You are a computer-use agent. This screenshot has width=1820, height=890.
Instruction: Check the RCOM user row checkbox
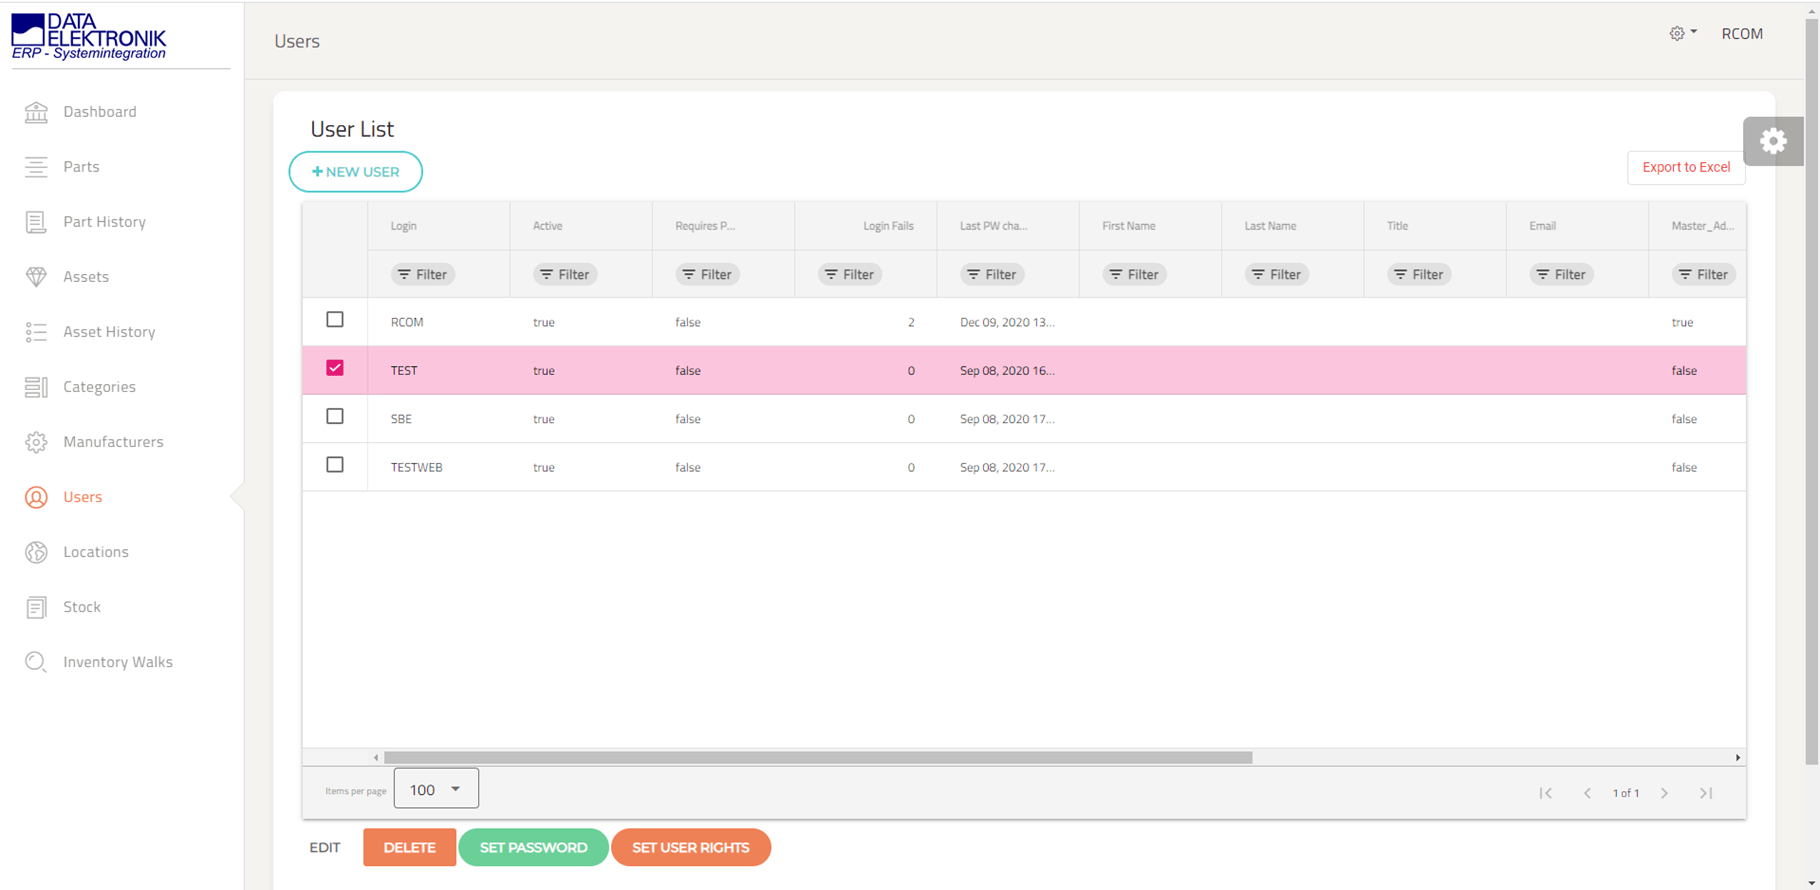pos(335,320)
